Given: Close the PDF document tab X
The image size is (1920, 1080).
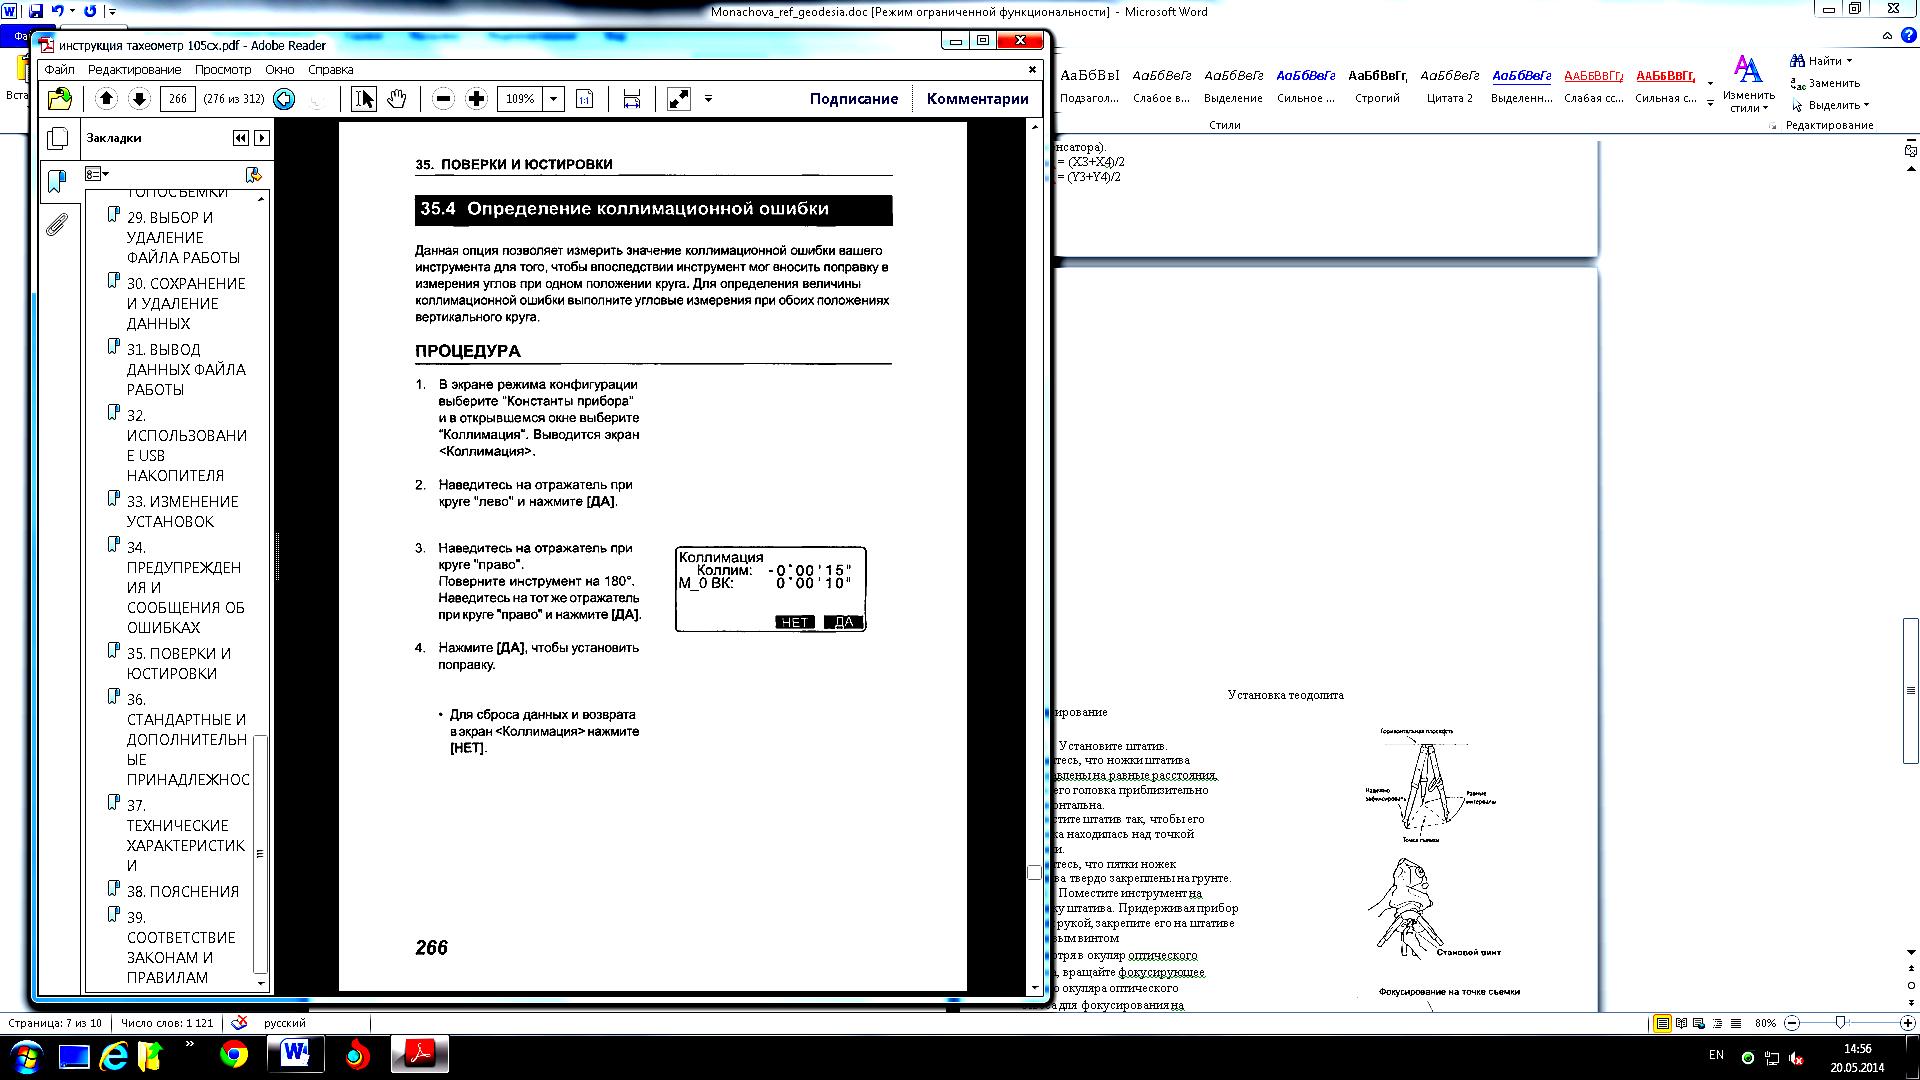Looking at the screenshot, I should 1032,69.
